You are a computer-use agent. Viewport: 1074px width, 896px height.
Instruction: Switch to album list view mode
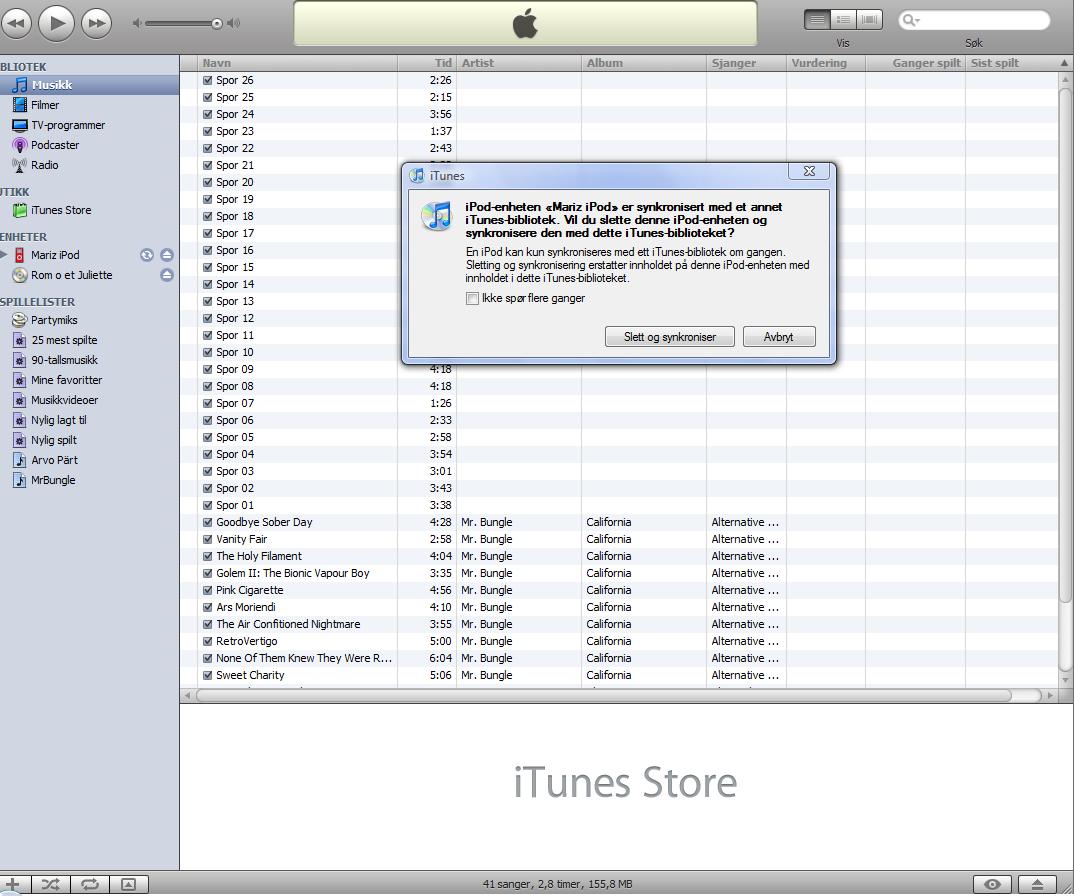(843, 20)
